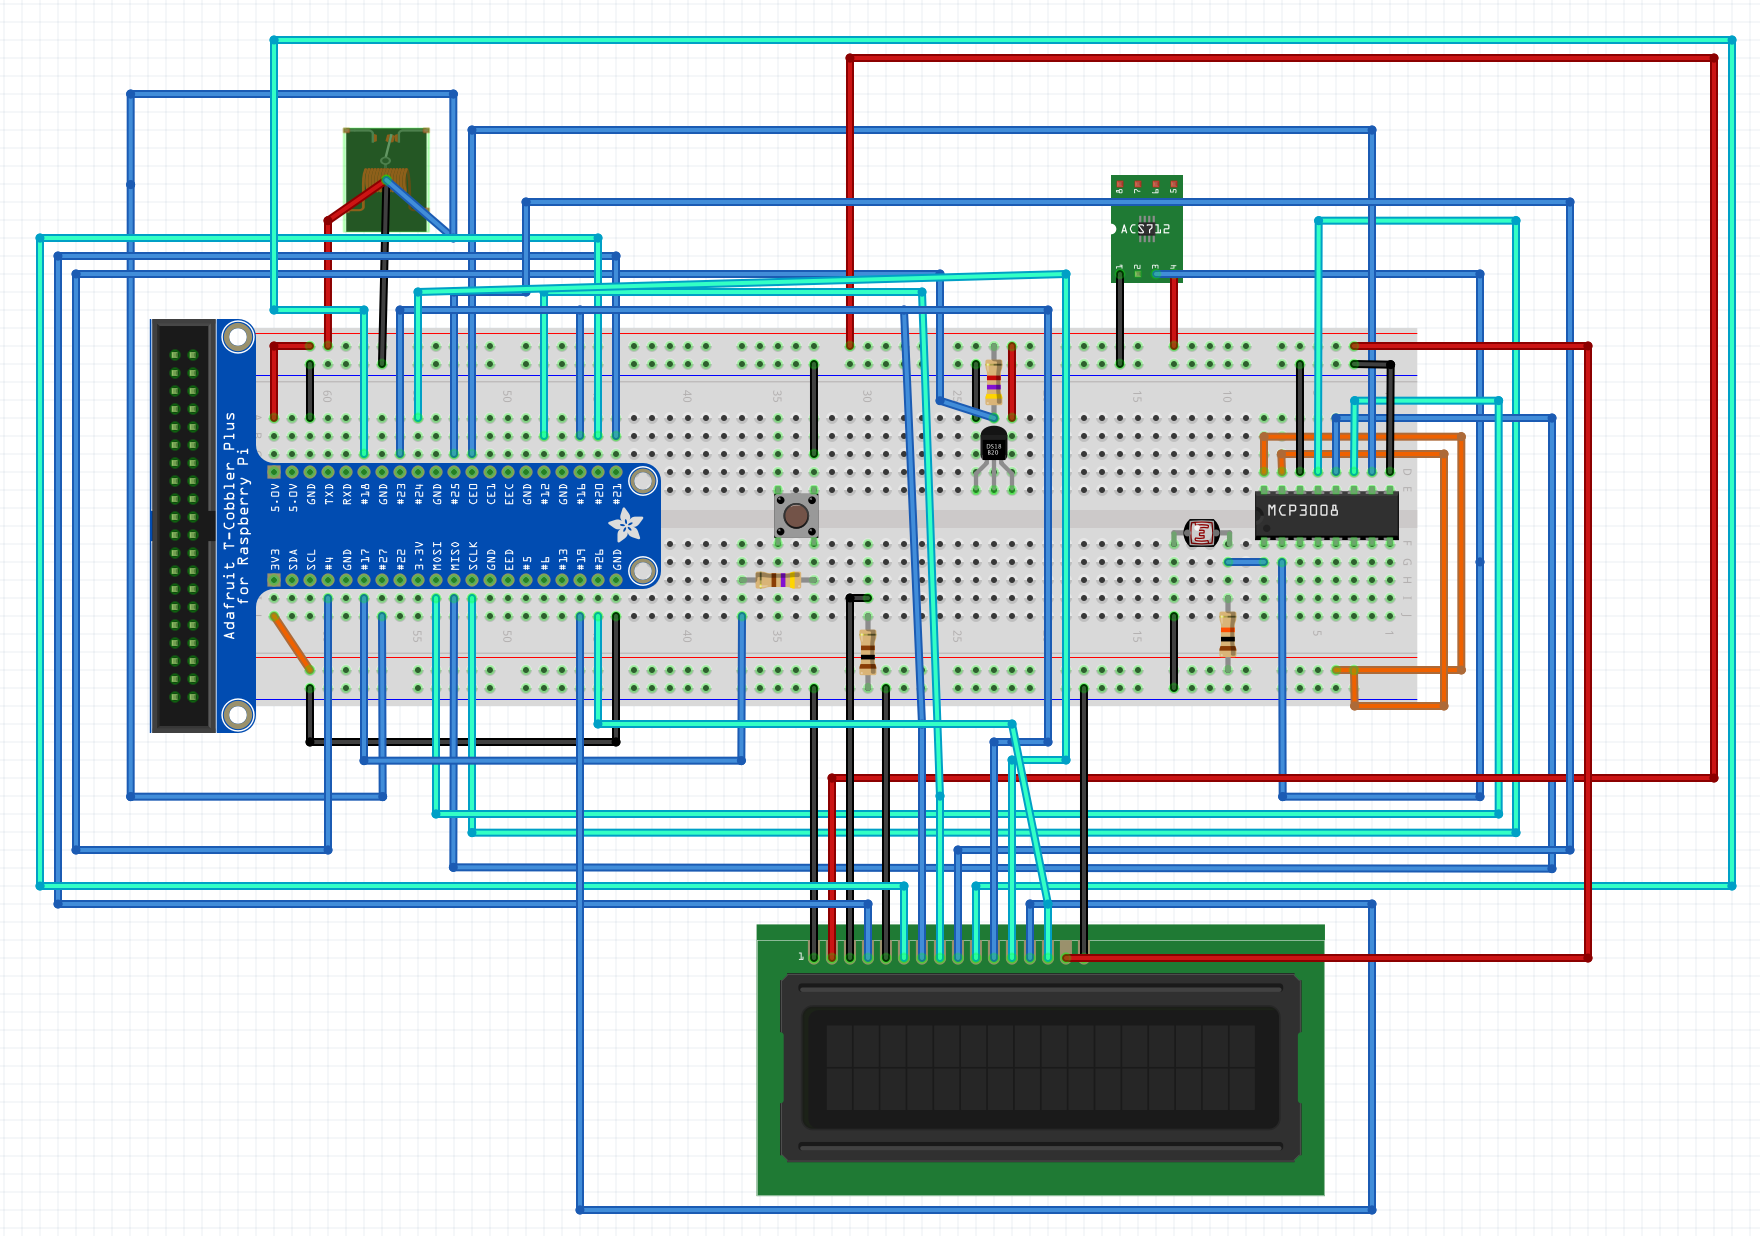Viewport: 1760px width, 1236px height.
Task: Click the #5 pin label
Action: coord(526,563)
